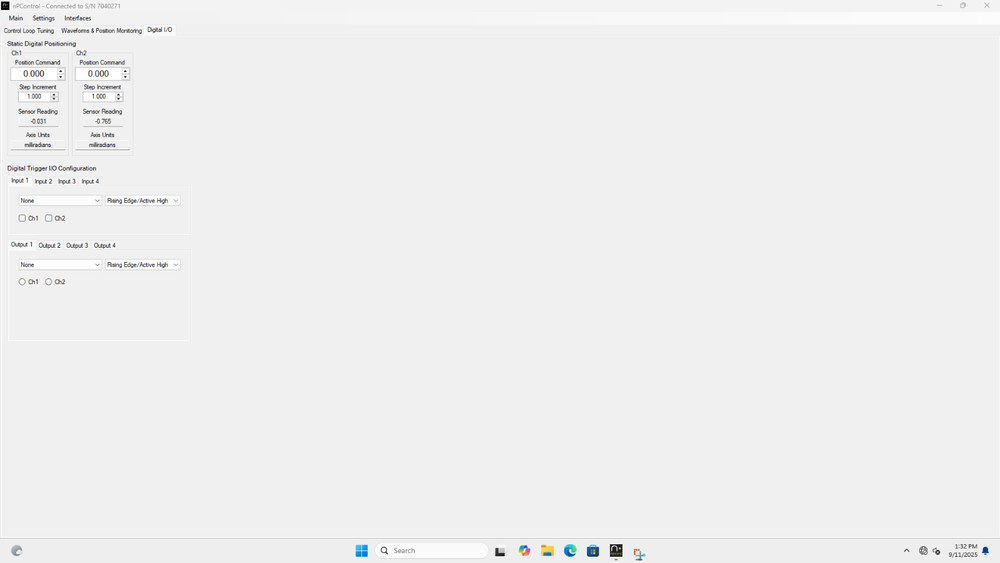
Task: Click the Ch2 Step Increment field
Action: coord(98,97)
